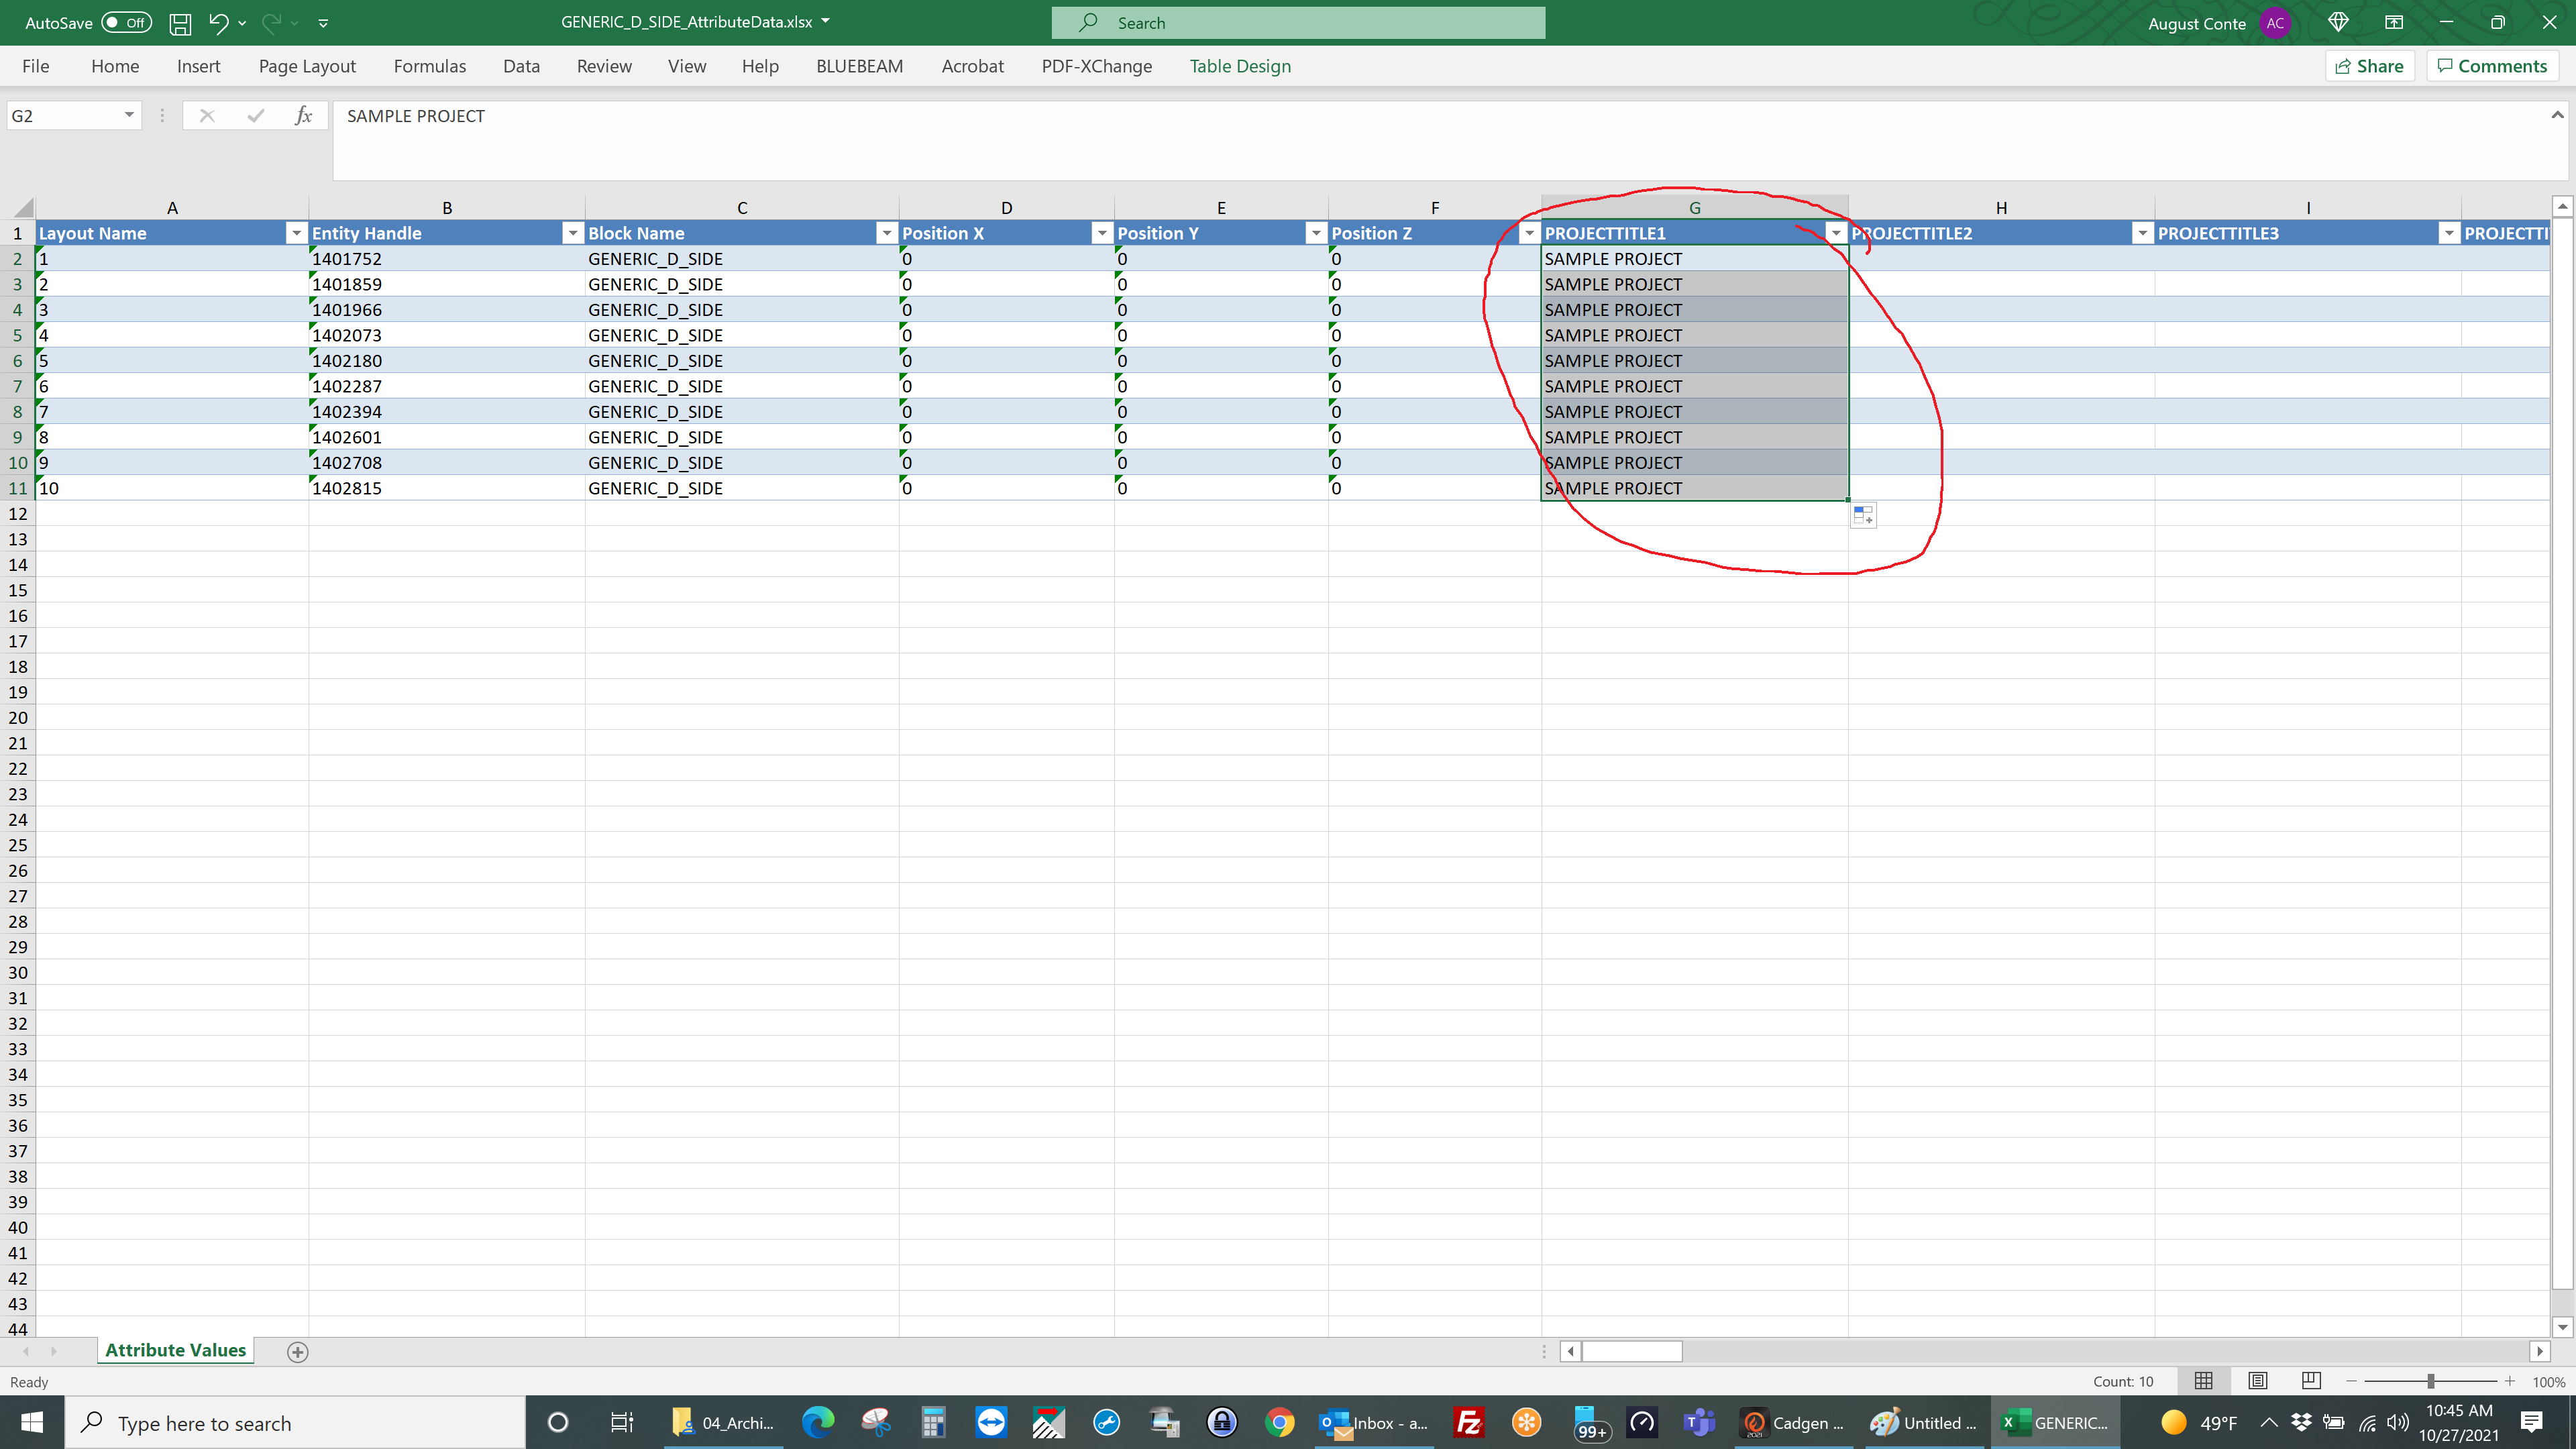Viewport: 2576px width, 1449px height.
Task: Open PROJECTTITLE3 filter dropdown
Action: (2449, 233)
